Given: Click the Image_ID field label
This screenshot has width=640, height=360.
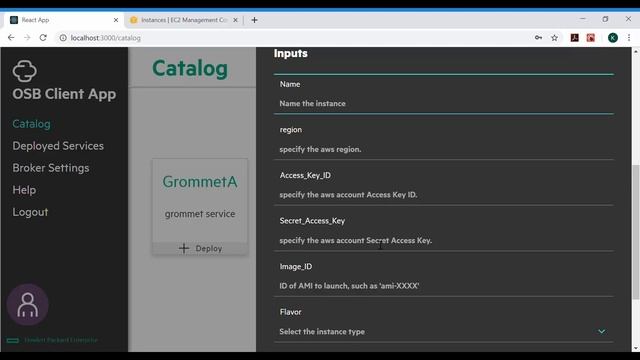Looking at the screenshot, I should (x=296, y=267).
